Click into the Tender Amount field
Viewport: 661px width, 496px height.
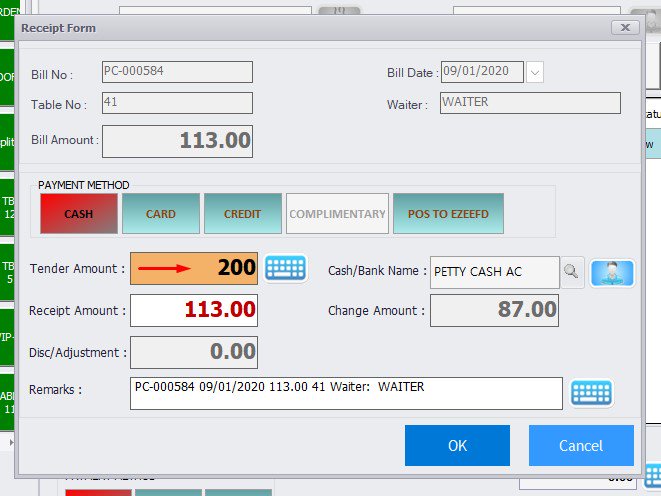[194, 268]
